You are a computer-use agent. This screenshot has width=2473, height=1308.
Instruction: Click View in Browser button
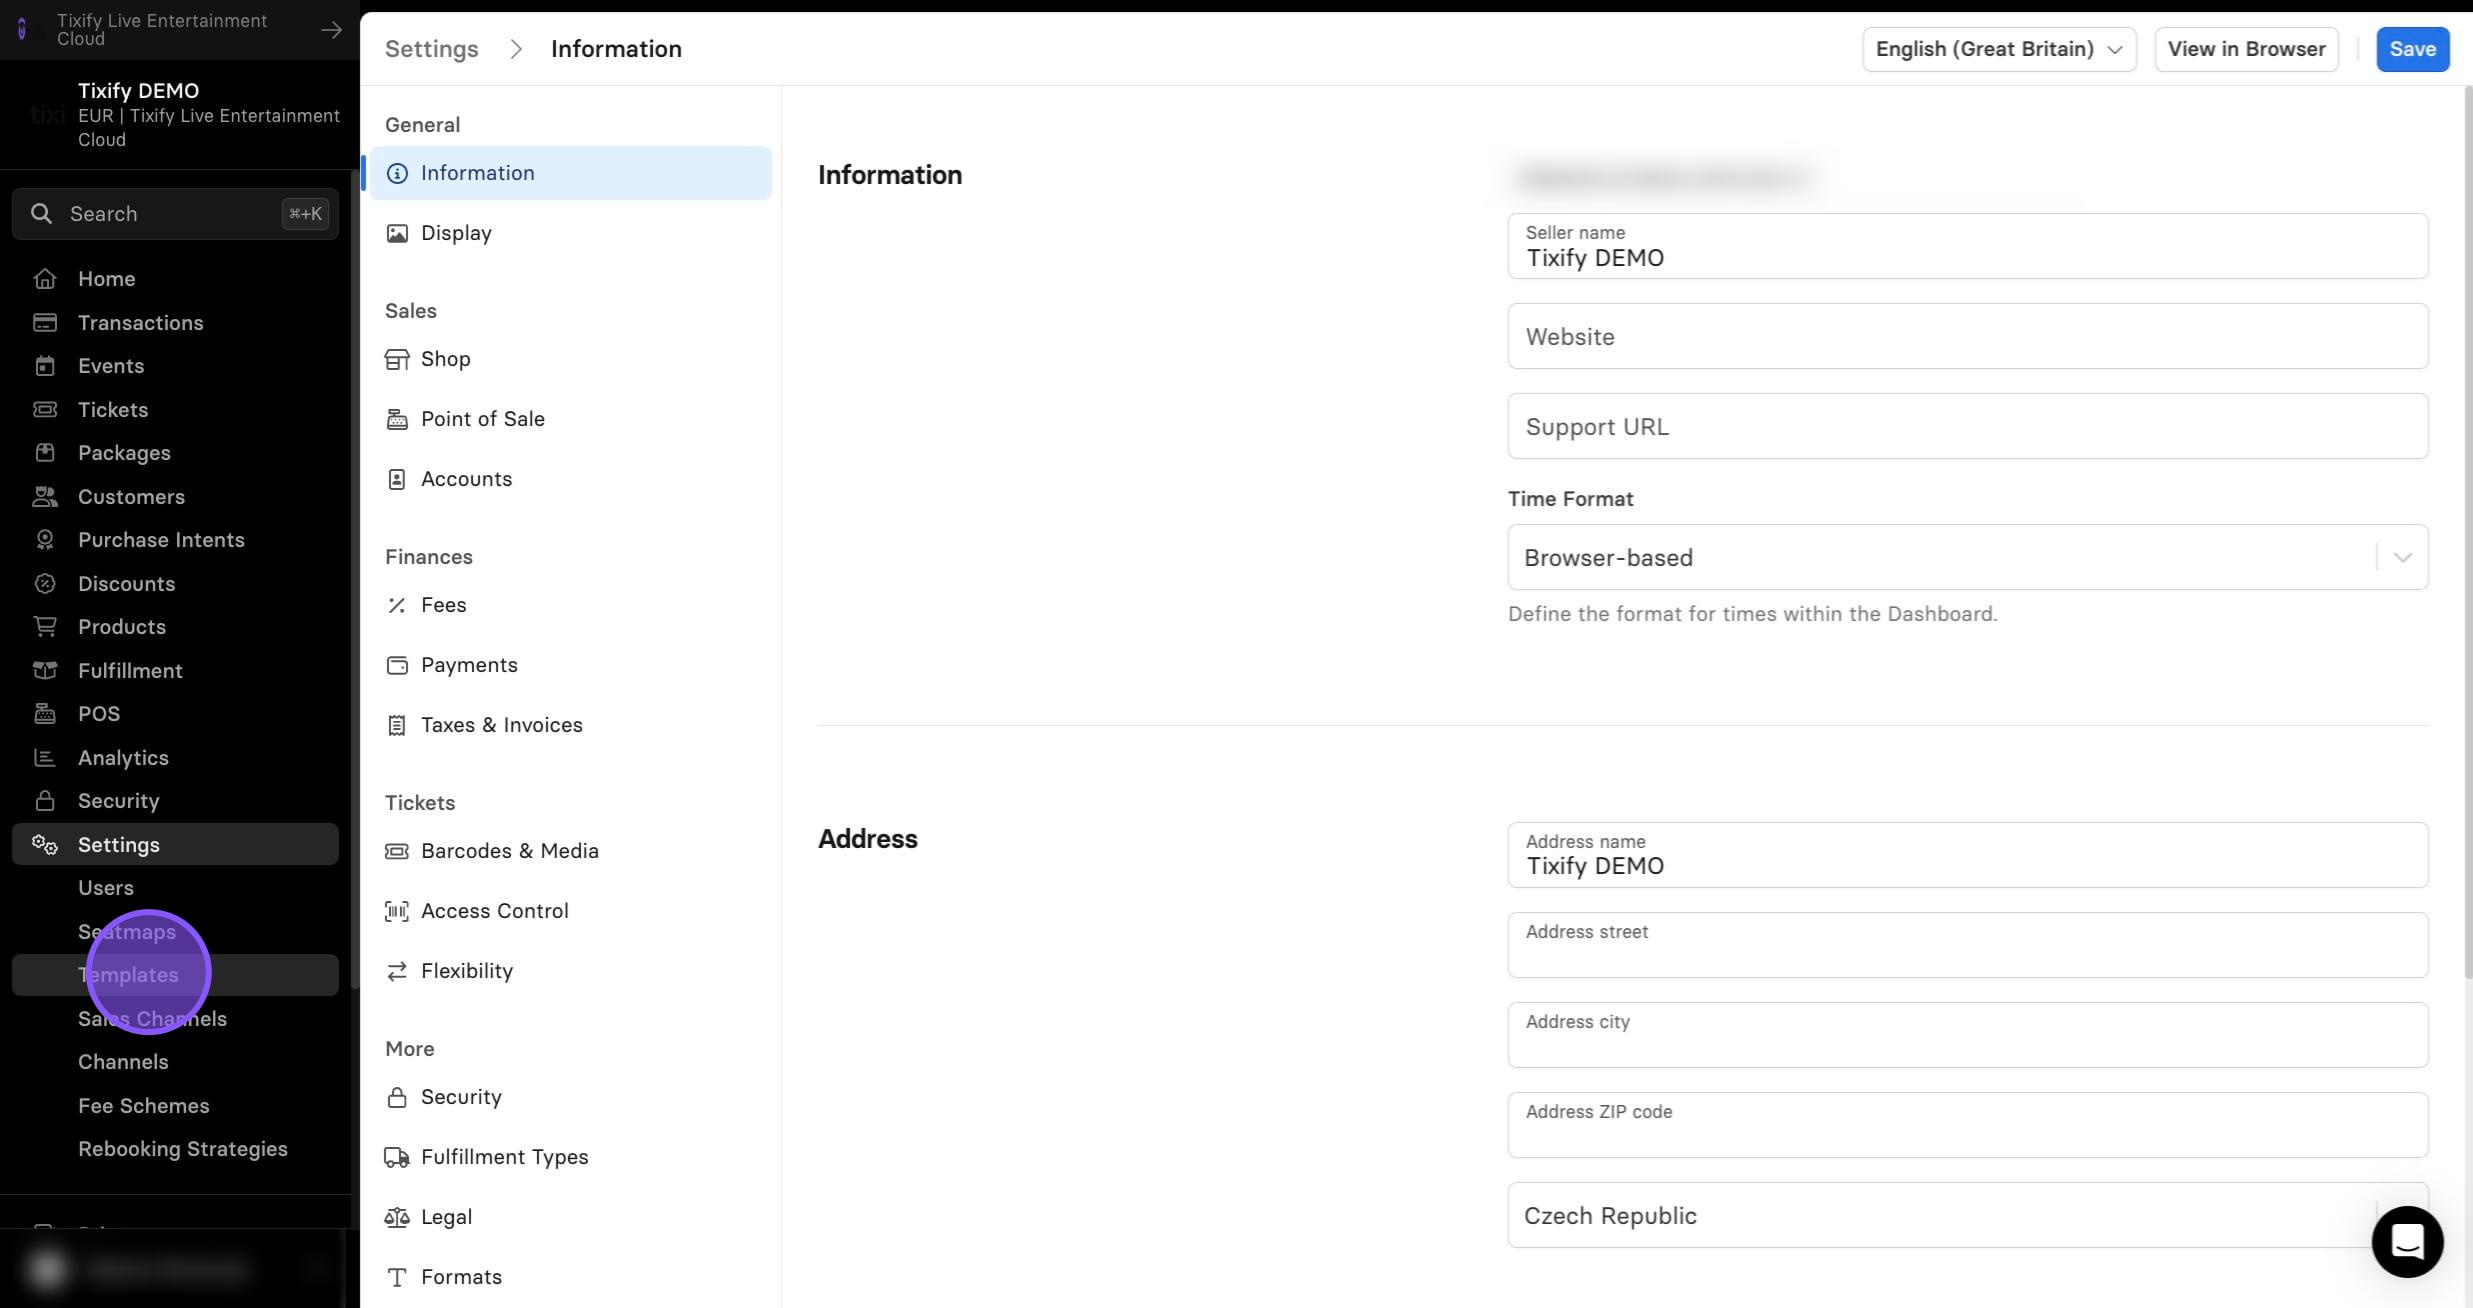pos(2246,49)
